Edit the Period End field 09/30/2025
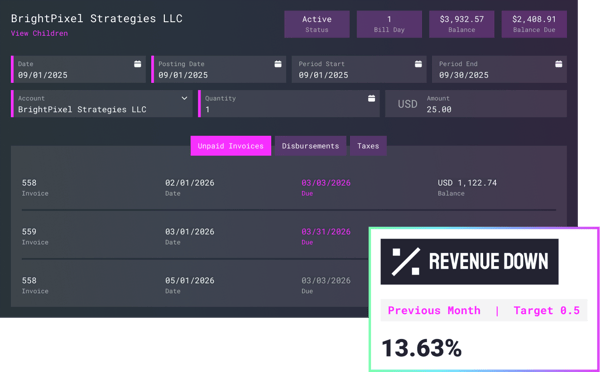Image resolution: width=600 pixels, height=372 pixels. click(x=499, y=69)
